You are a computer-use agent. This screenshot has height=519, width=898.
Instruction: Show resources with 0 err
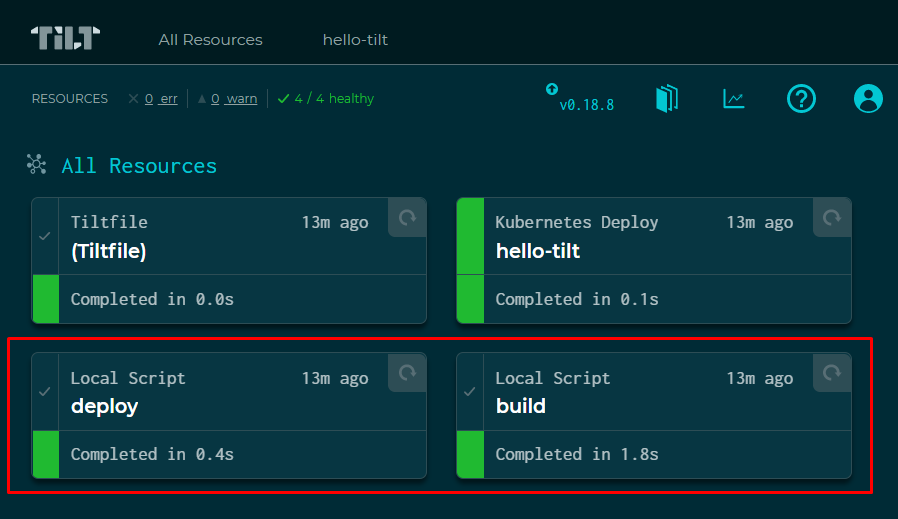[x=153, y=99]
